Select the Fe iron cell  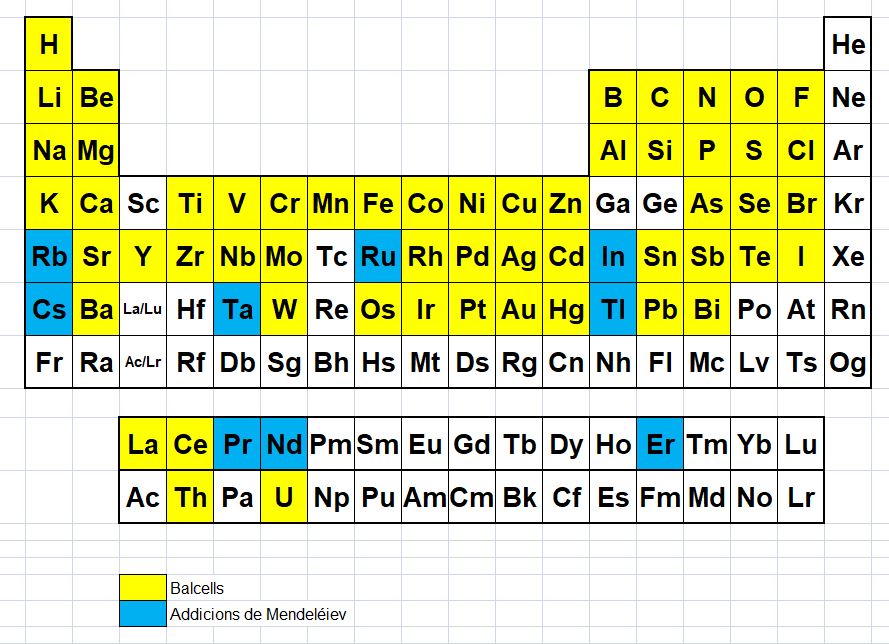click(x=378, y=204)
